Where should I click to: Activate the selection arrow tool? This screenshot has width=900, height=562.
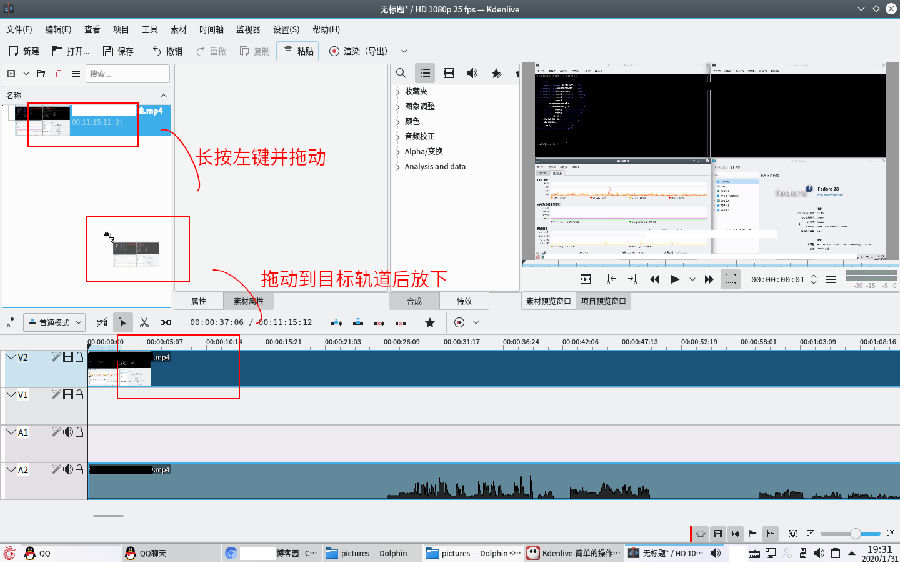click(x=122, y=322)
